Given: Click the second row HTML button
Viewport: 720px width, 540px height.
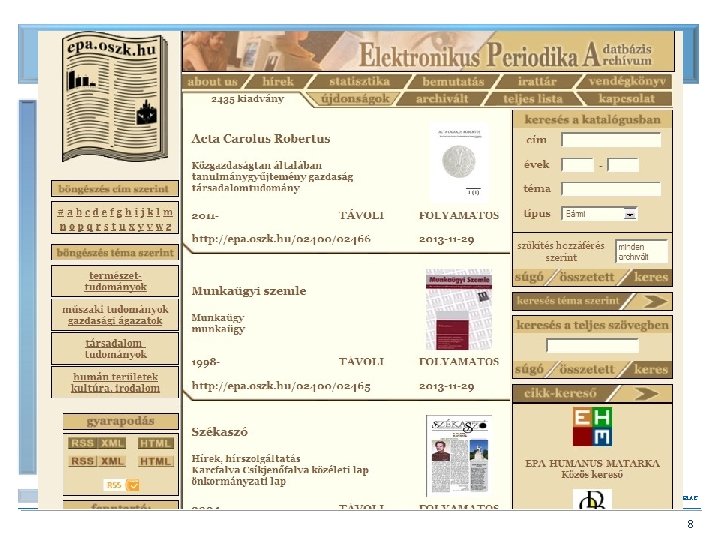Looking at the screenshot, I should click(x=156, y=461).
